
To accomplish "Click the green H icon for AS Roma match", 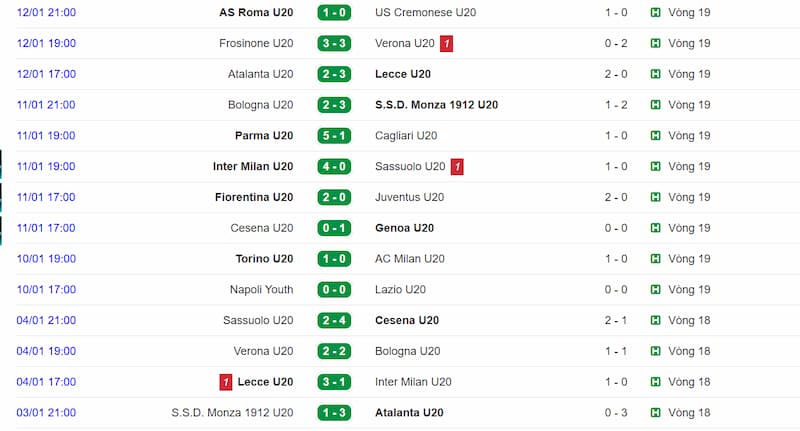I will click(655, 13).
